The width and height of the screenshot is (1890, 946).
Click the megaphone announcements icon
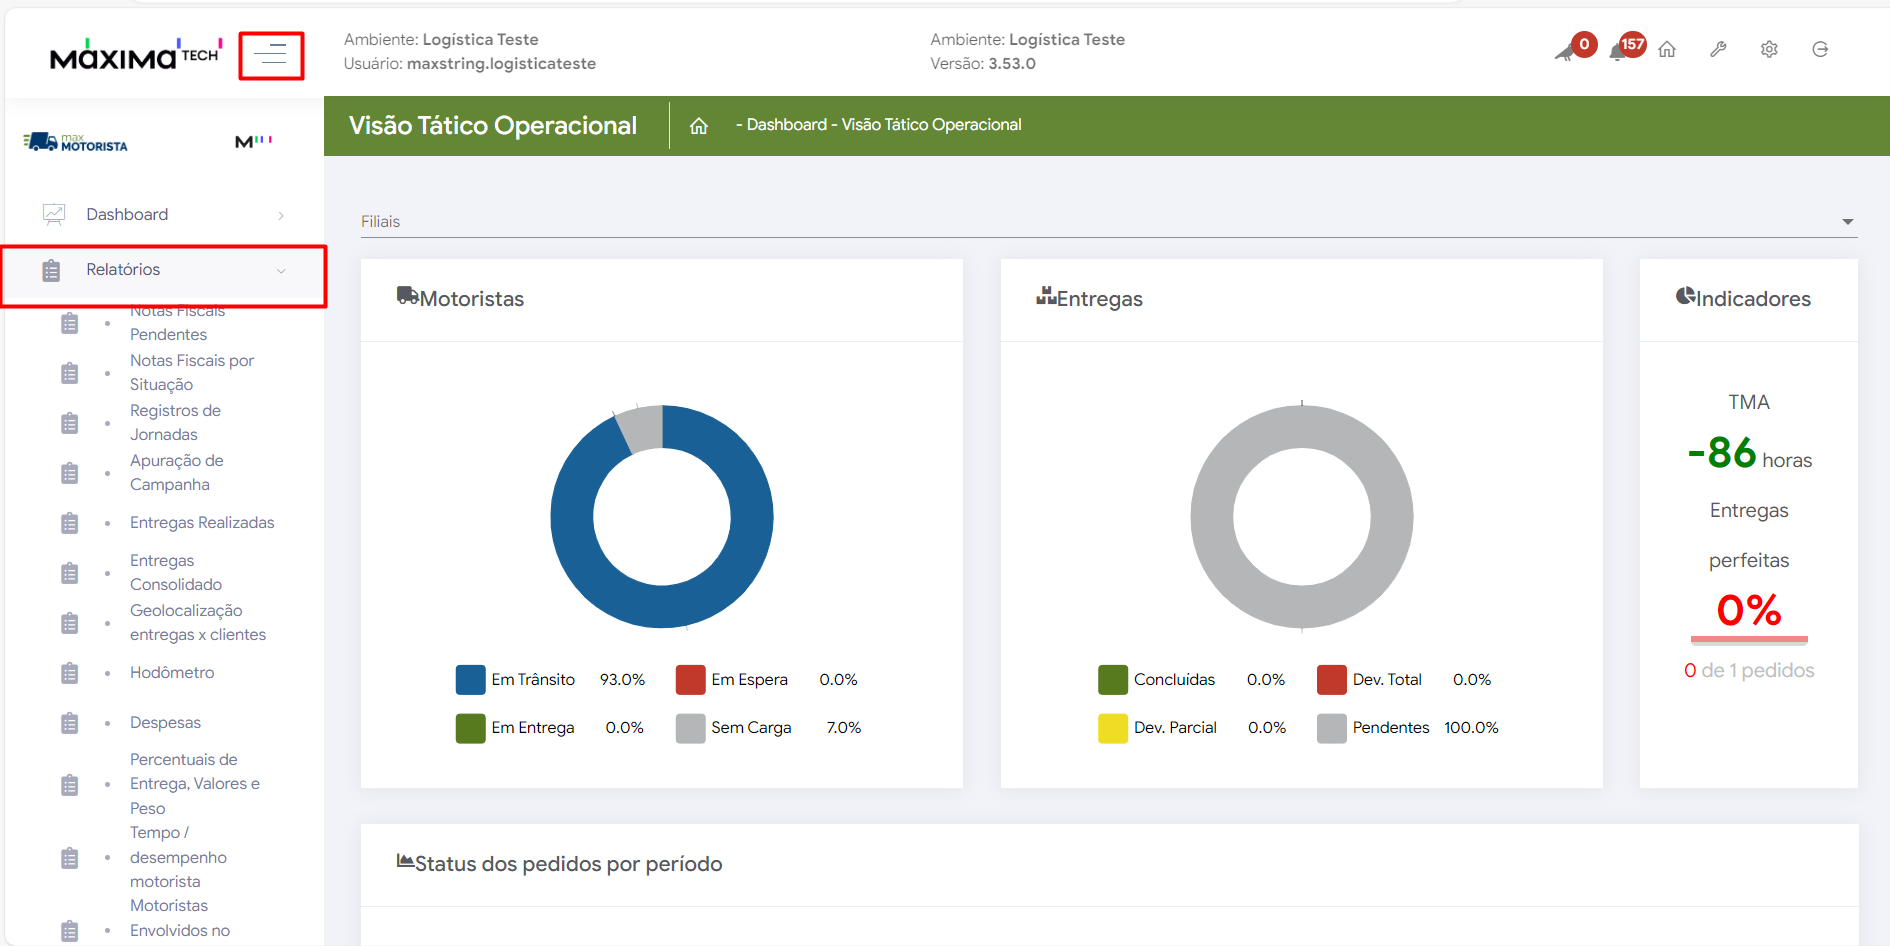1566,51
